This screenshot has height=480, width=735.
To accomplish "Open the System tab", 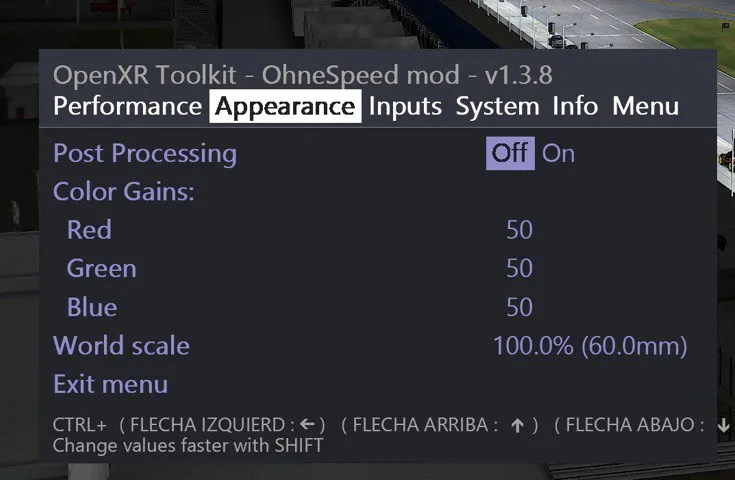I will 497,106.
